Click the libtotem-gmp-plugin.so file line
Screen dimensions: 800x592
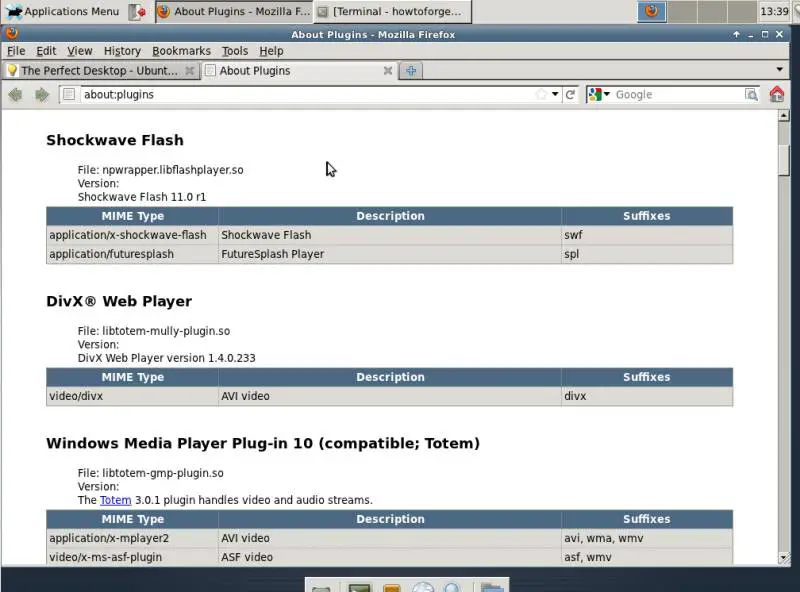tap(151, 473)
